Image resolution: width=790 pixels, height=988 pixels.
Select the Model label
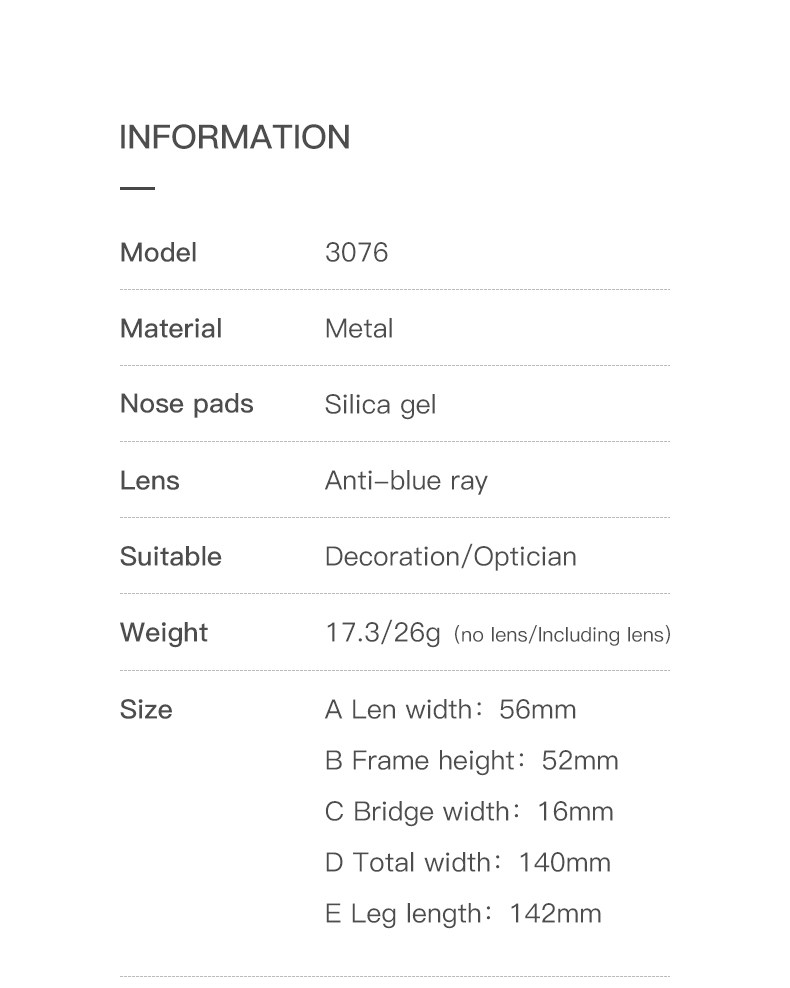[158, 253]
